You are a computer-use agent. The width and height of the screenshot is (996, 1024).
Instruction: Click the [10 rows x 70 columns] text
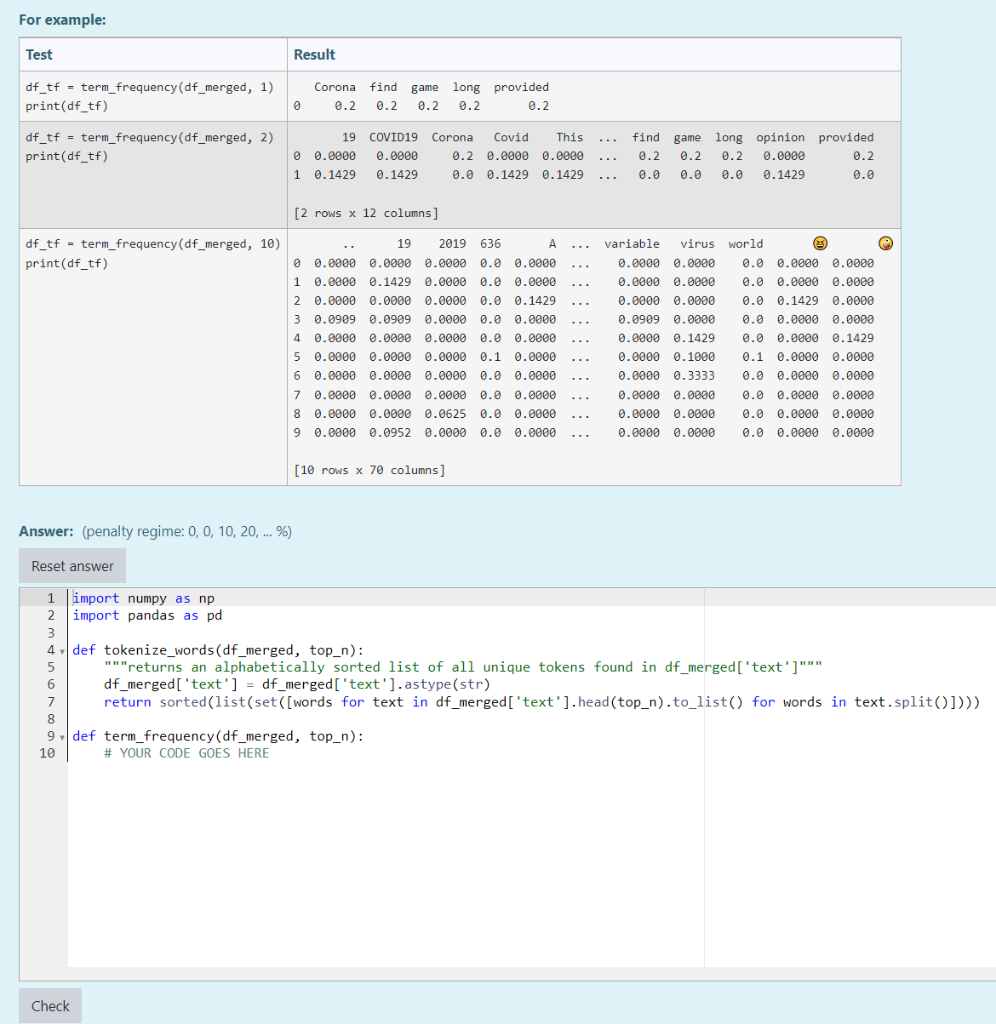pos(370,470)
